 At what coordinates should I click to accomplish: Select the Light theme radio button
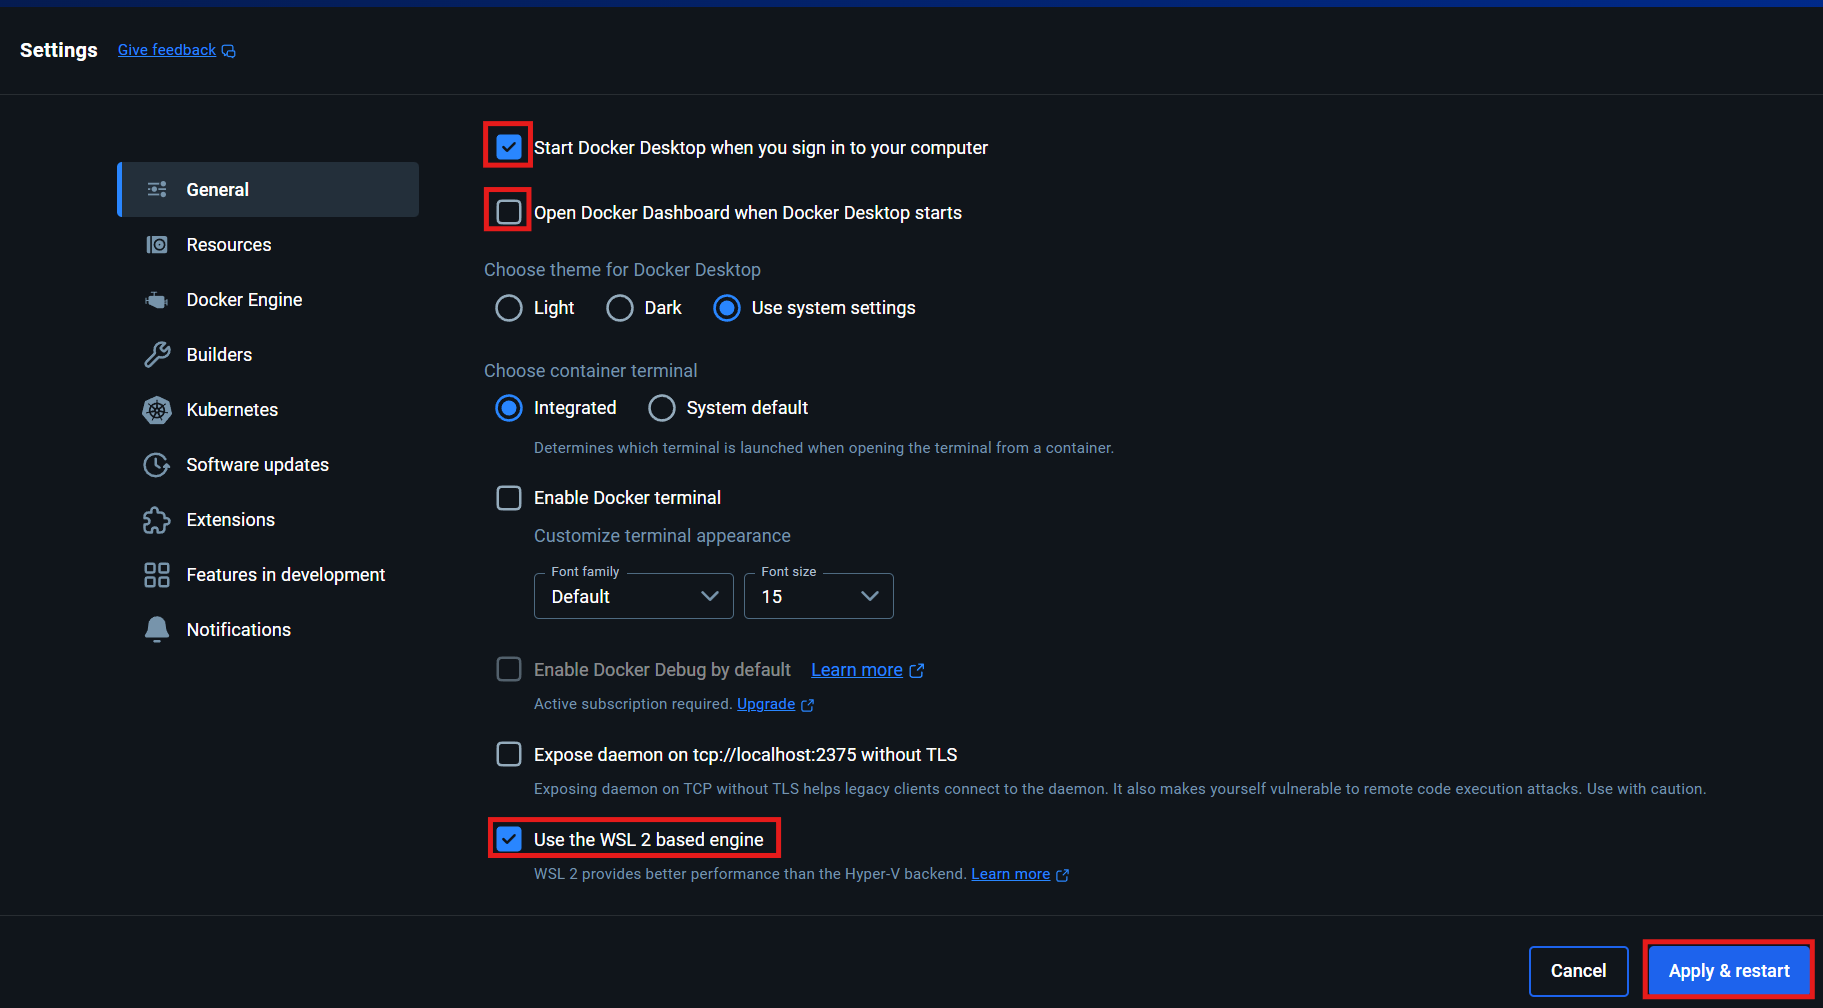pyautogui.click(x=509, y=308)
